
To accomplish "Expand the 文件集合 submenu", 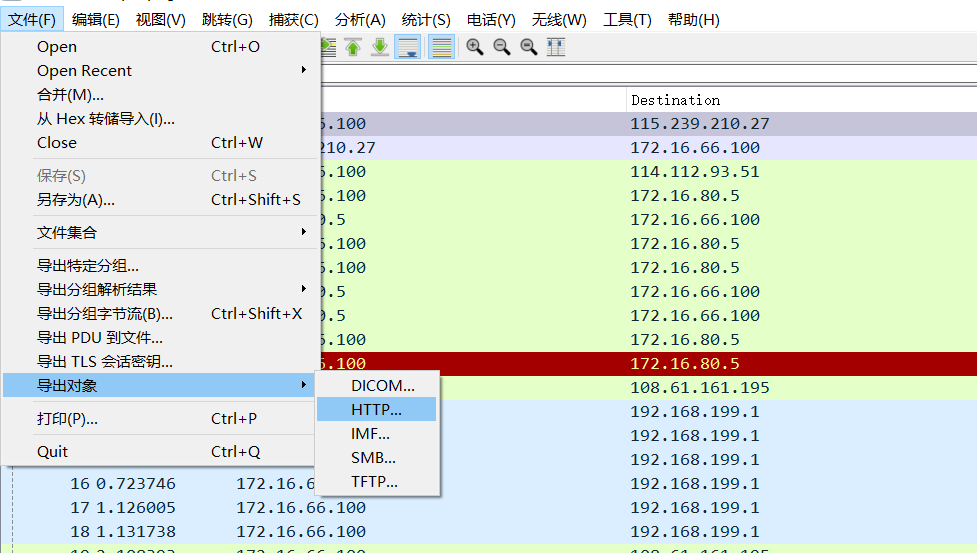I will click(x=160, y=232).
